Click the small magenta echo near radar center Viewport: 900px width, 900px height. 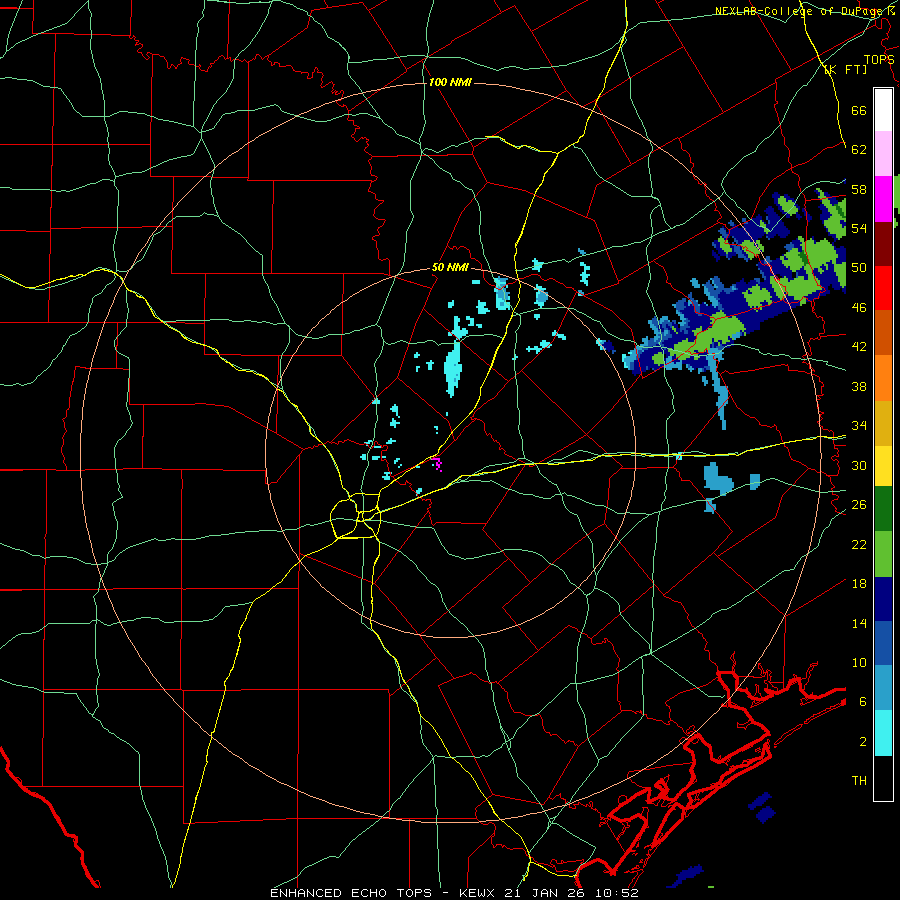[437, 464]
